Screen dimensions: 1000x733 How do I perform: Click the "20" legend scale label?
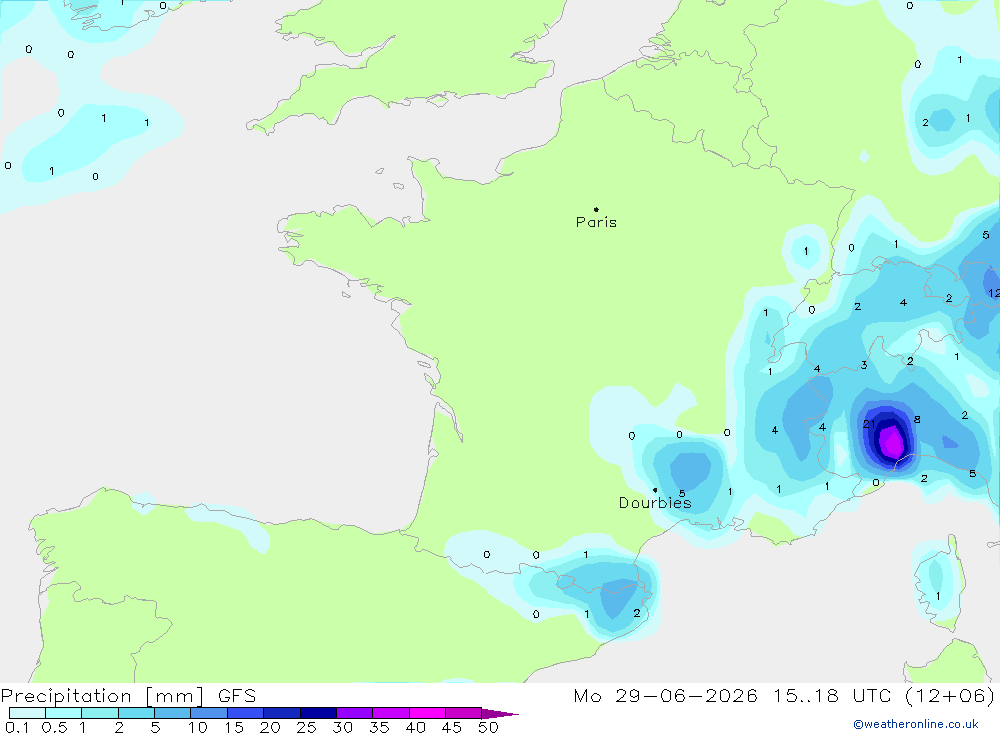click(270, 727)
